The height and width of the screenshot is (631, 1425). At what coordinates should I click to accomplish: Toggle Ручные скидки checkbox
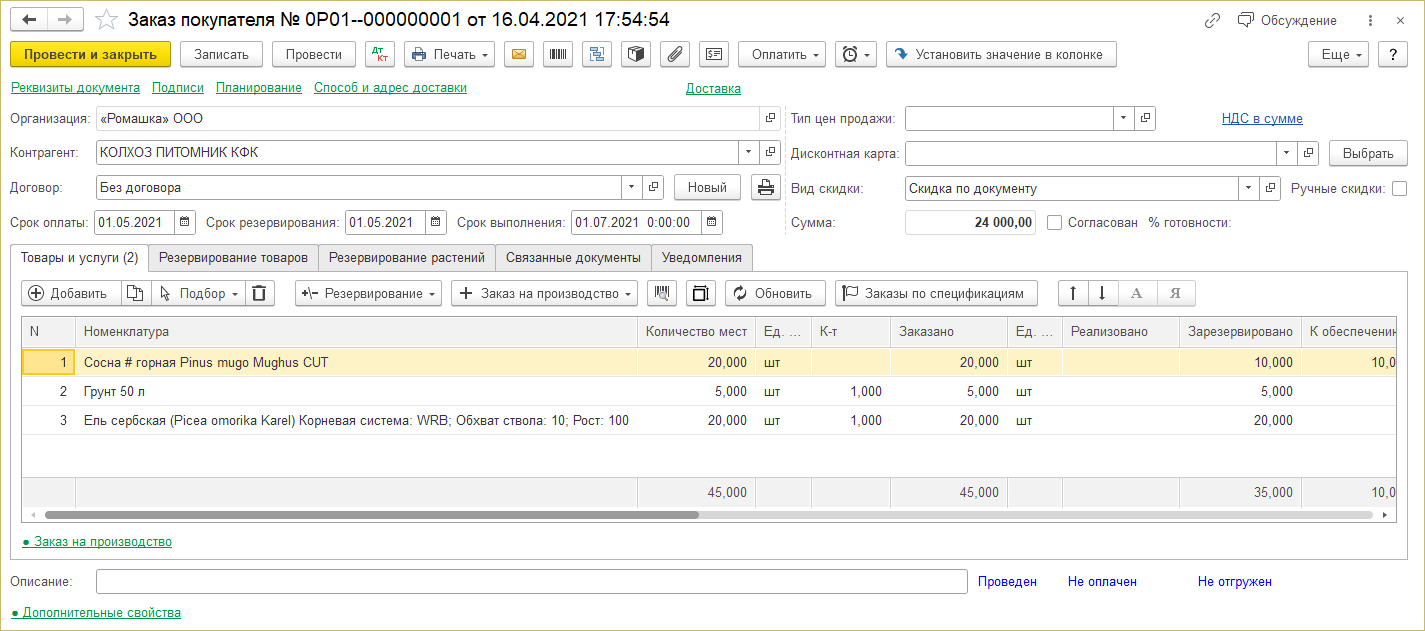[x=1399, y=188]
